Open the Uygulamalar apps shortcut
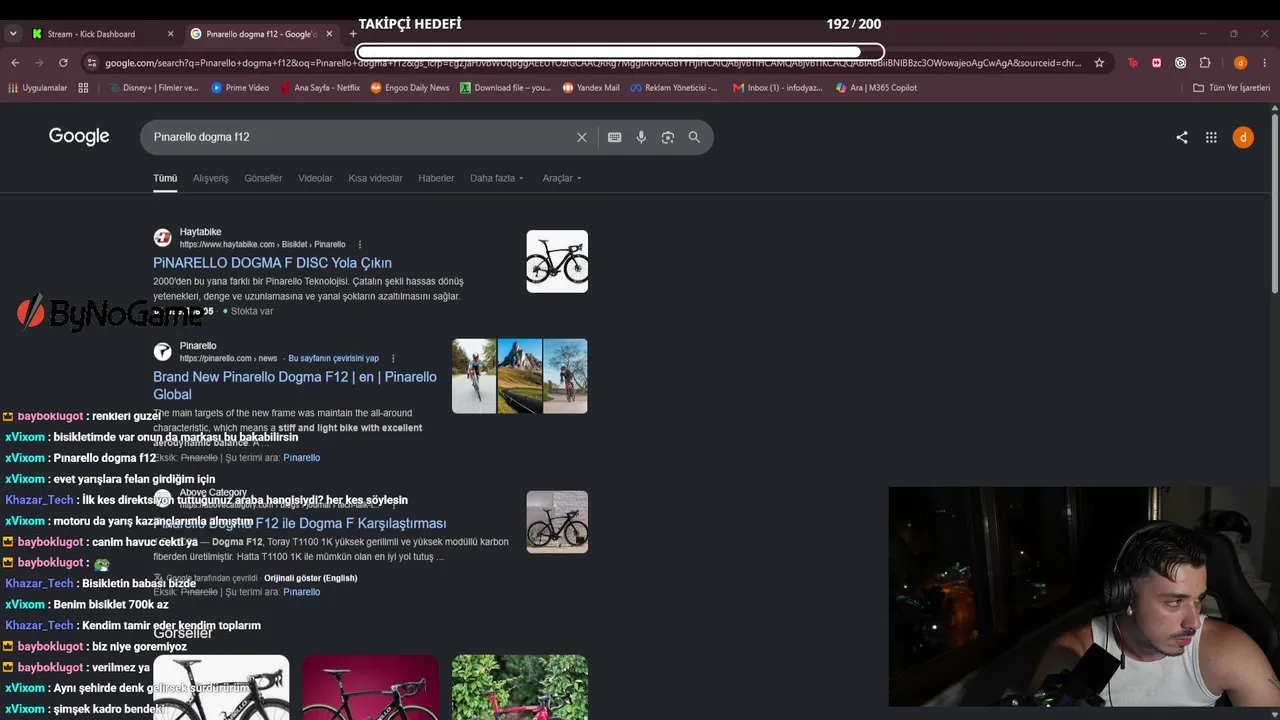The height and width of the screenshot is (720, 1280). click(x=37, y=88)
